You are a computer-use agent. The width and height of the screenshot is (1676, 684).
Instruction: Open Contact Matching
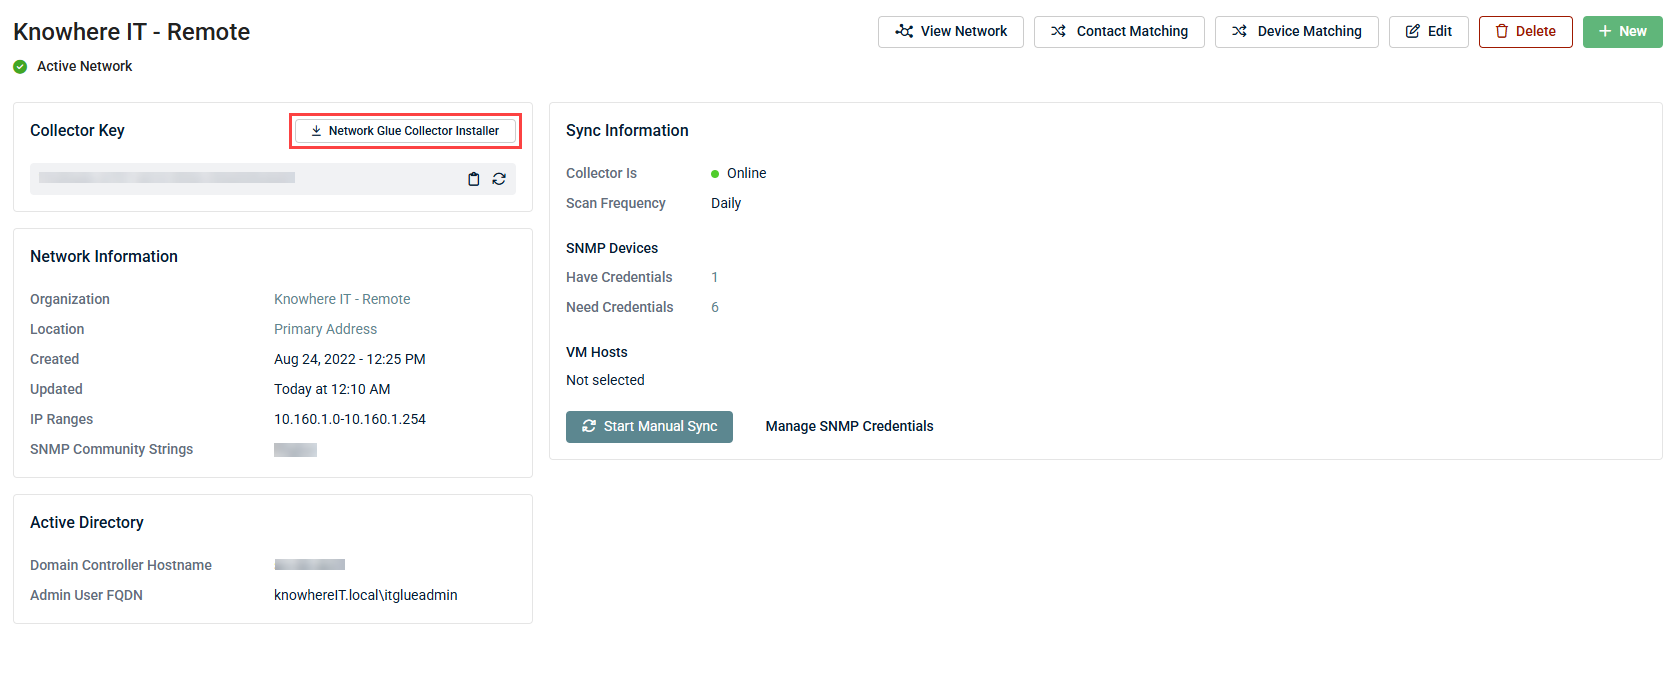coord(1119,31)
